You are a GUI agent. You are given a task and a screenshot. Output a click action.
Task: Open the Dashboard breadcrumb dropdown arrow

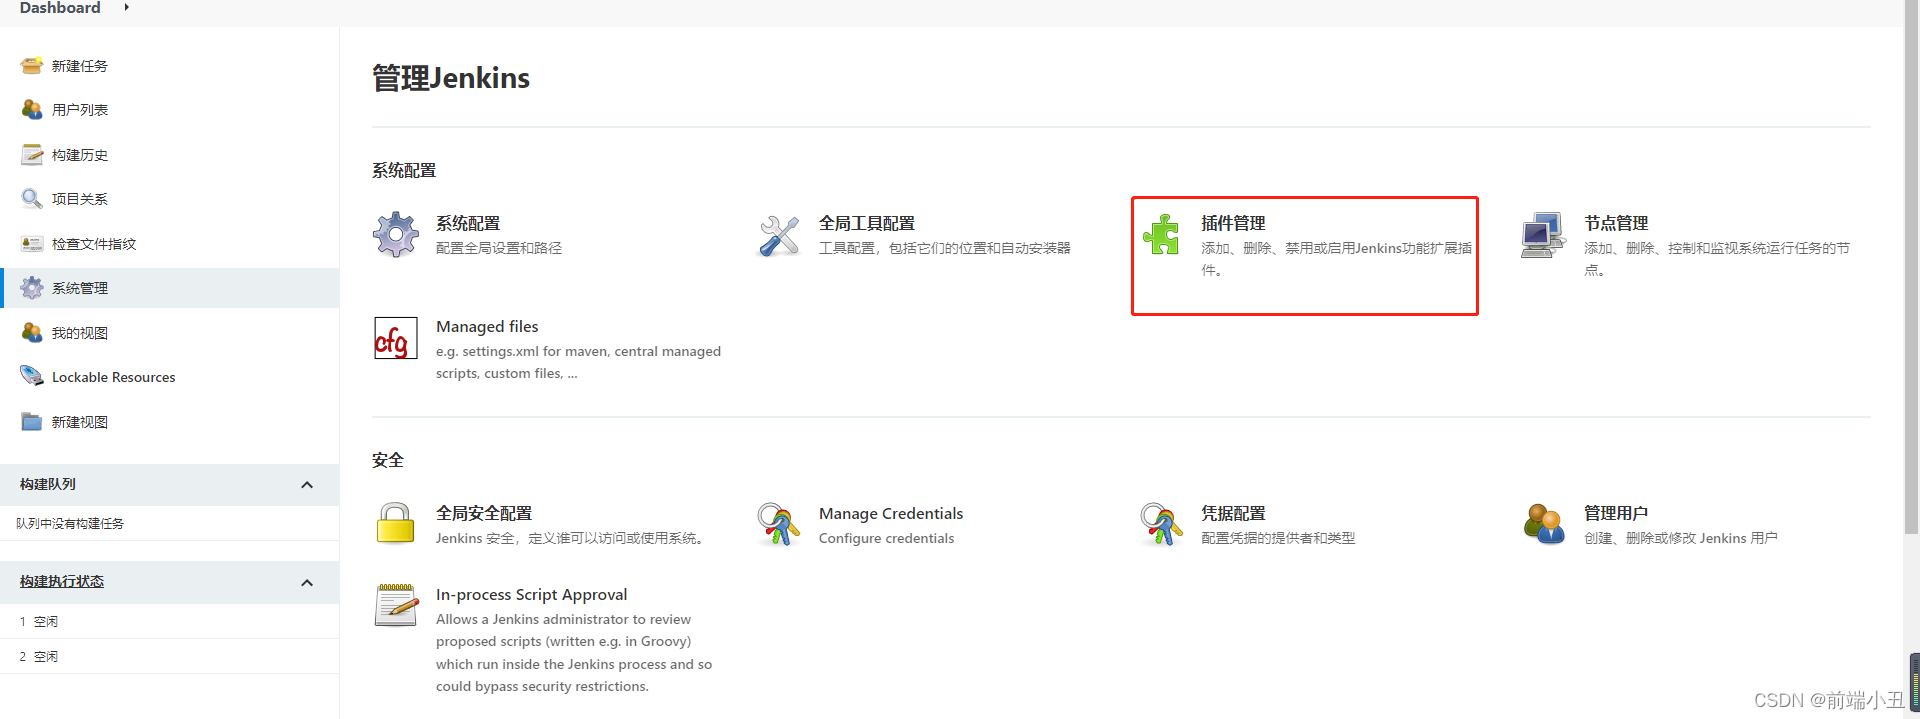tap(126, 7)
